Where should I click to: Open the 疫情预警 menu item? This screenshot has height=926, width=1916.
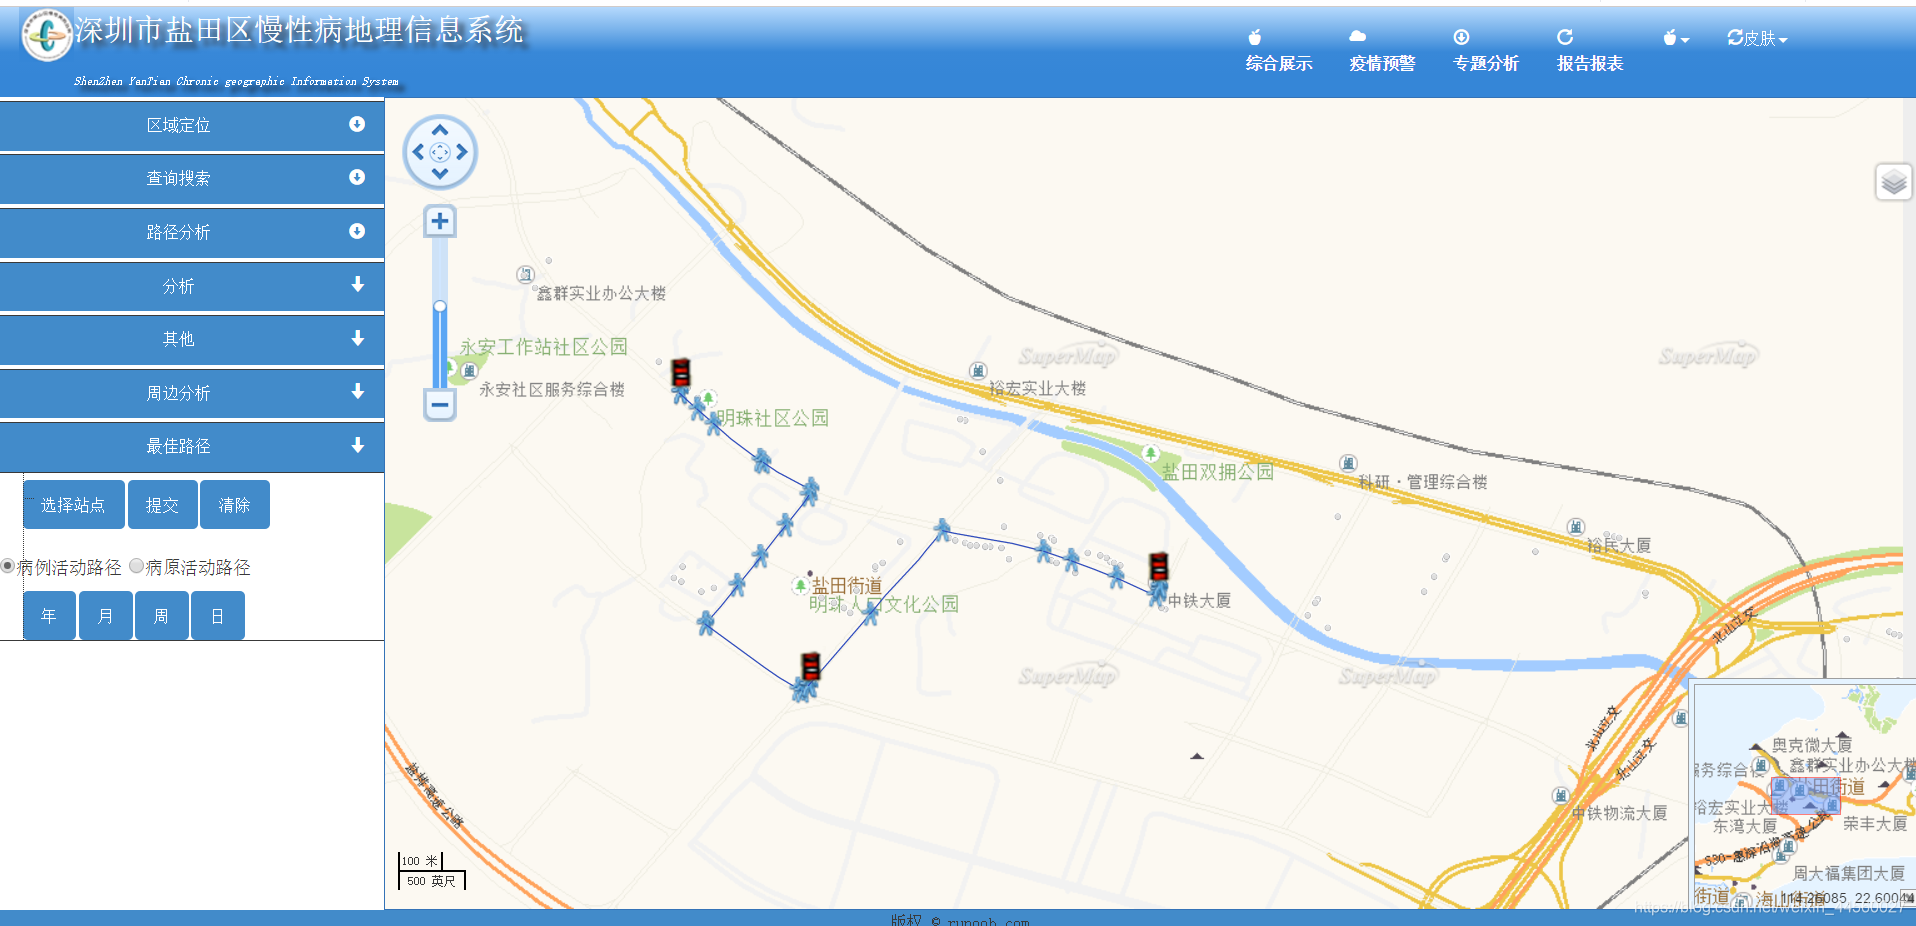pos(1382,52)
